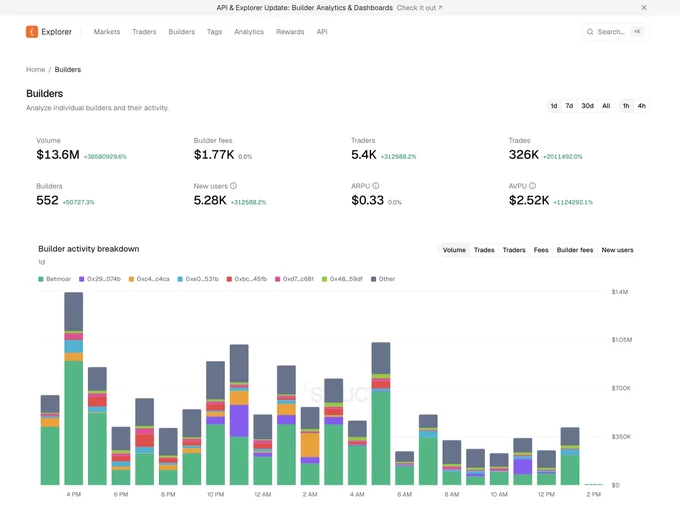680x512 pixels.
Task: Click the 5.28K New users value
Action: click(210, 200)
